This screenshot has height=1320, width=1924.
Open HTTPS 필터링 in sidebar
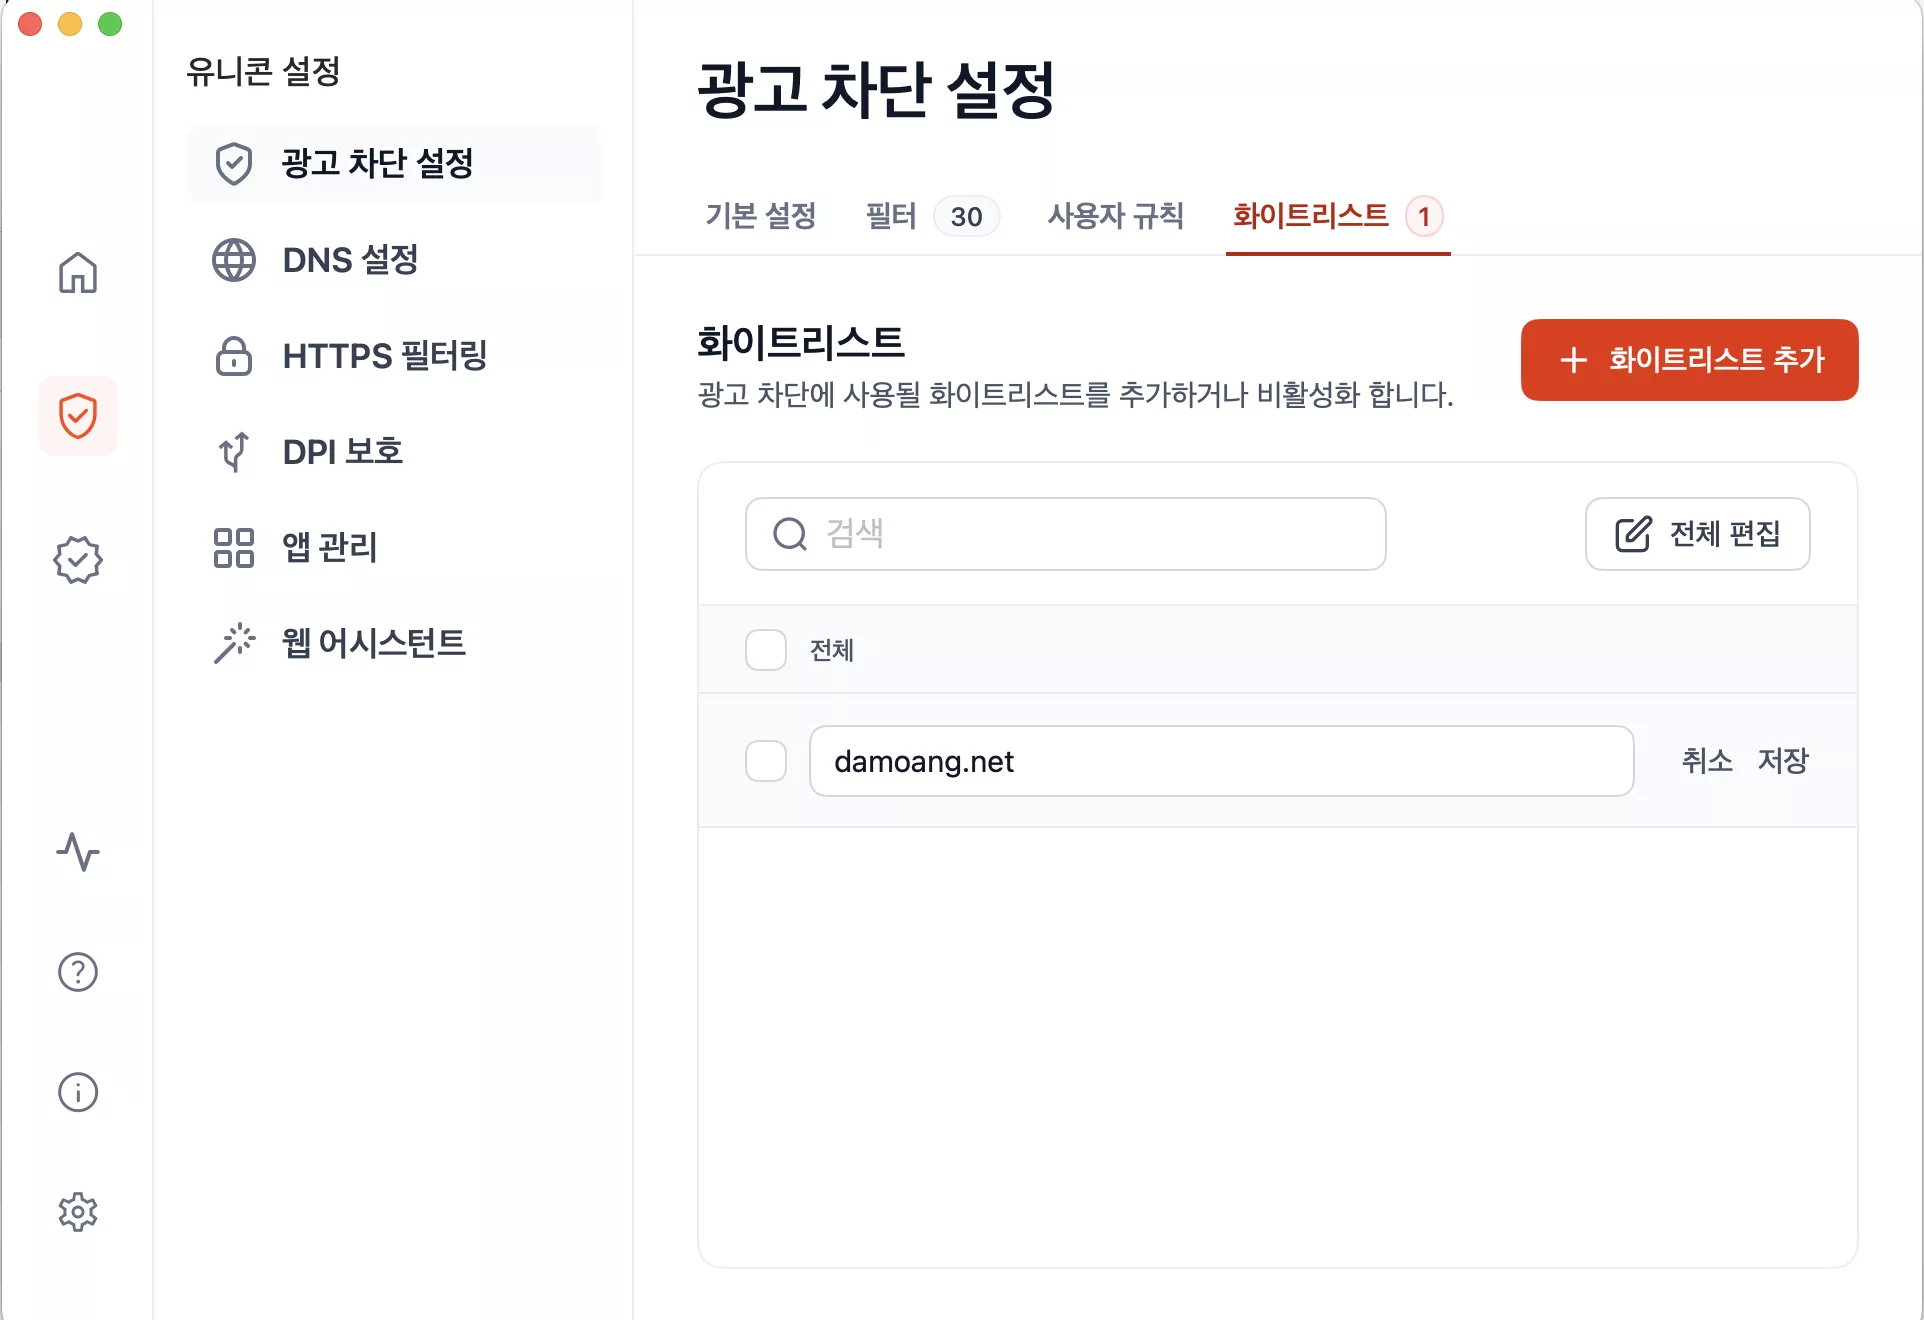tap(395, 356)
